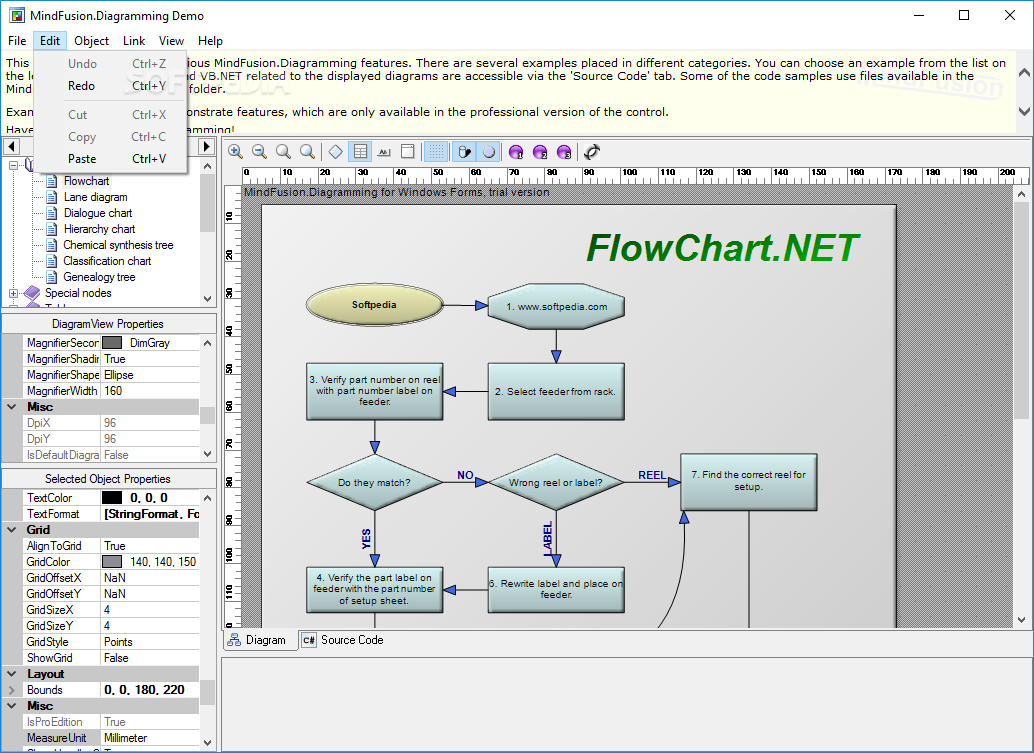Click the MagnifierWidth value 160
The width and height of the screenshot is (1034, 753).
click(x=150, y=391)
